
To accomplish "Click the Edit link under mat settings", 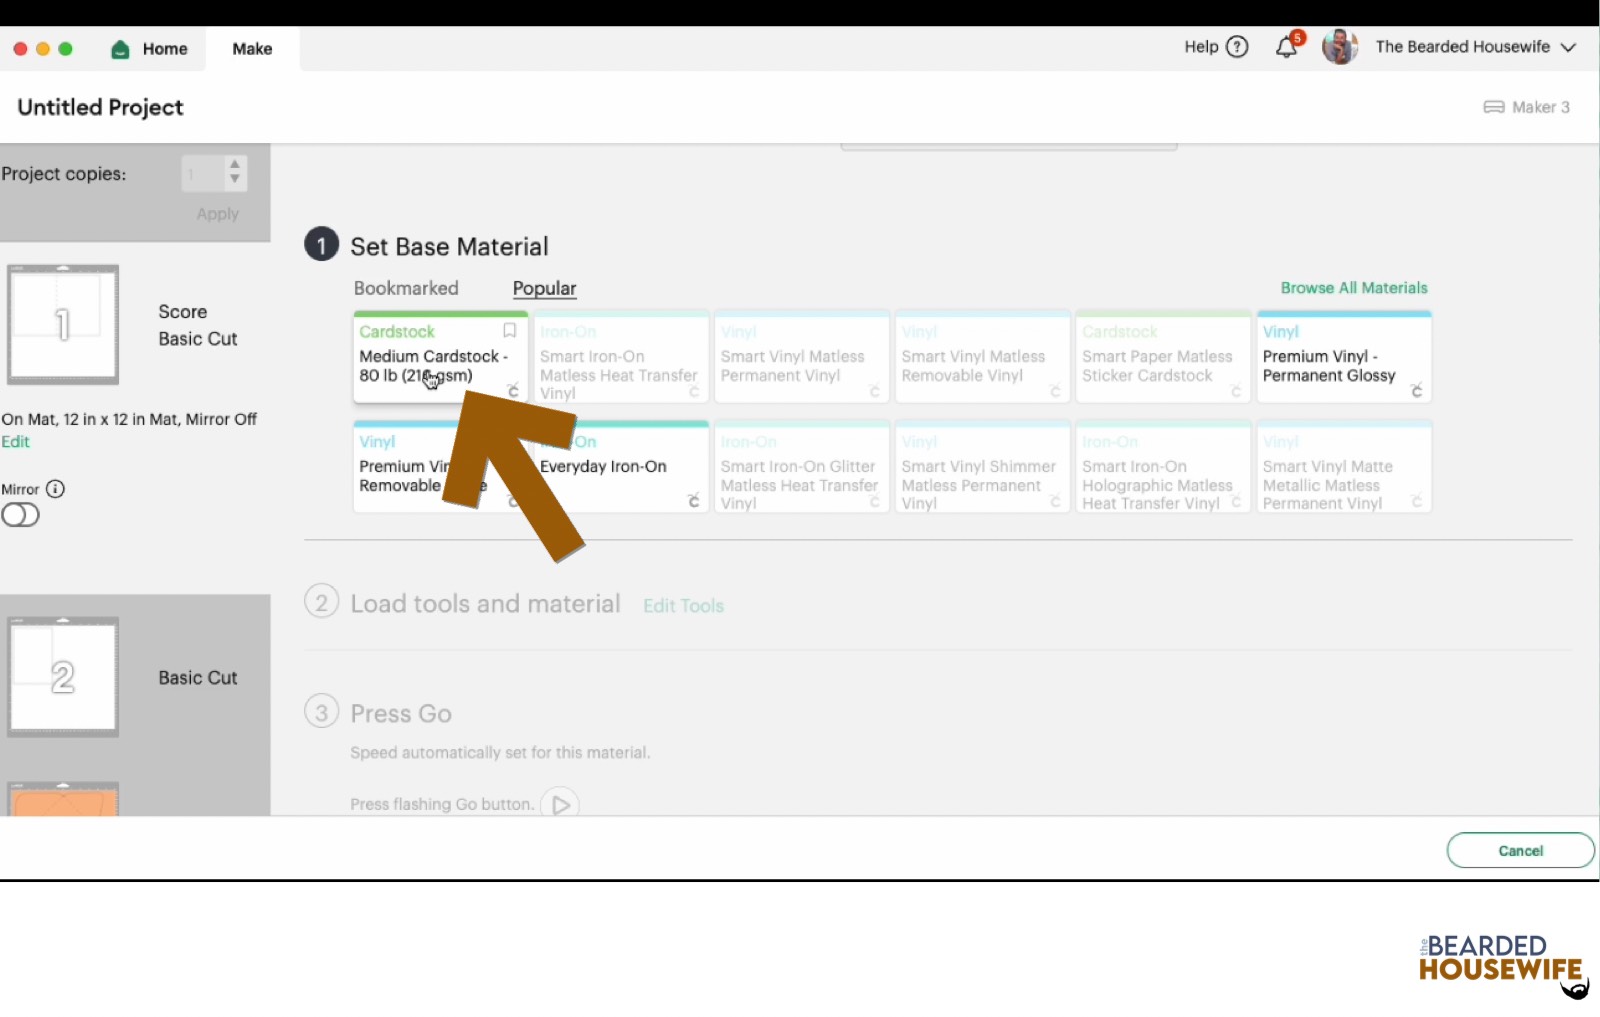I will pyautogui.click(x=15, y=442).
